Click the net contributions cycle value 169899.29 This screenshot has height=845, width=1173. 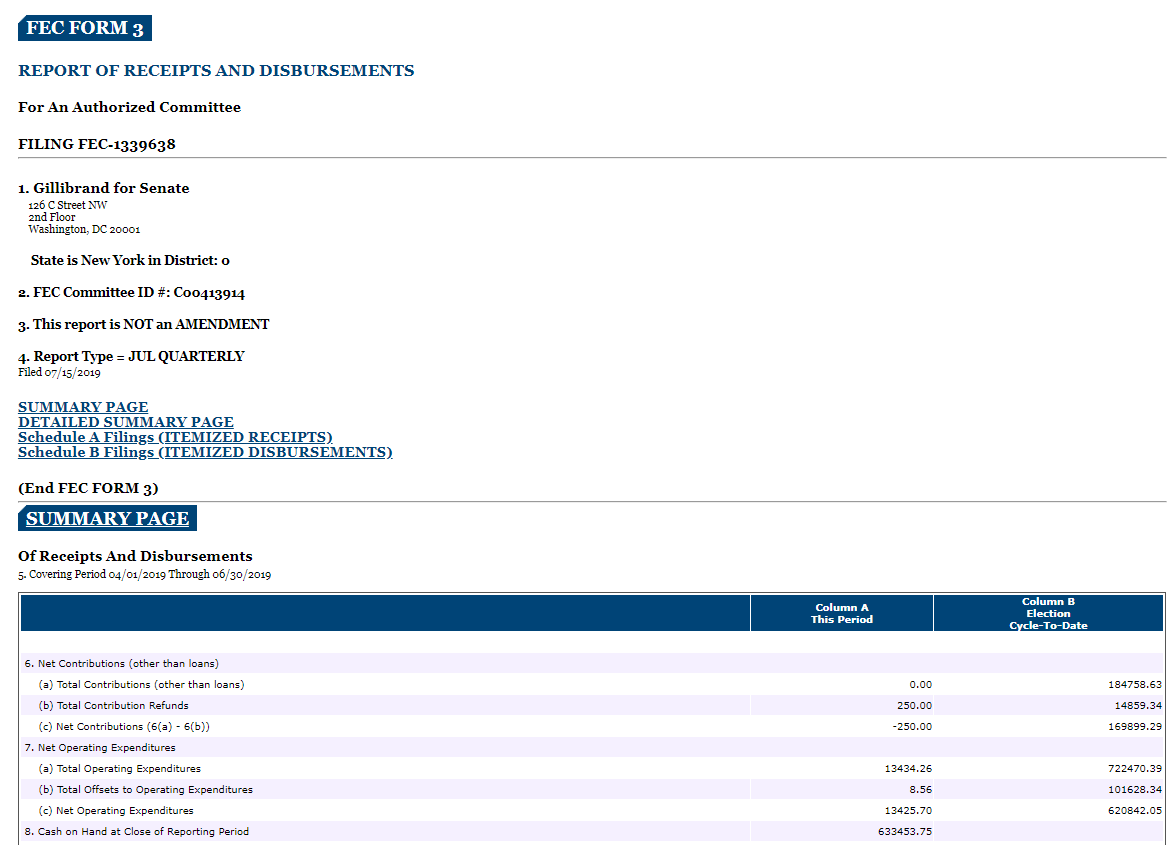coord(1135,726)
